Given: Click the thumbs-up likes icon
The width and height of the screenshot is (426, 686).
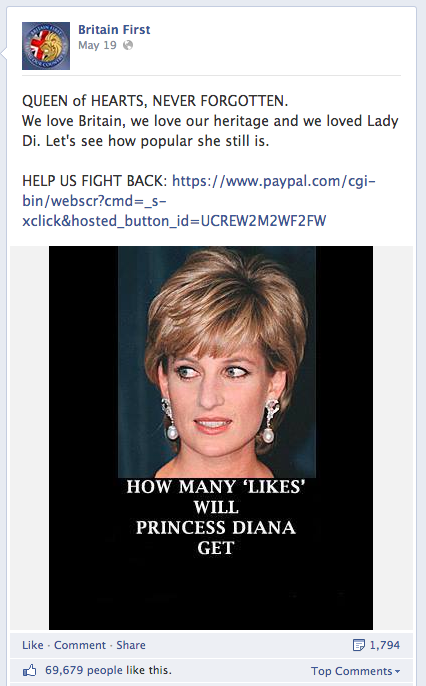Looking at the screenshot, I should point(30,670).
